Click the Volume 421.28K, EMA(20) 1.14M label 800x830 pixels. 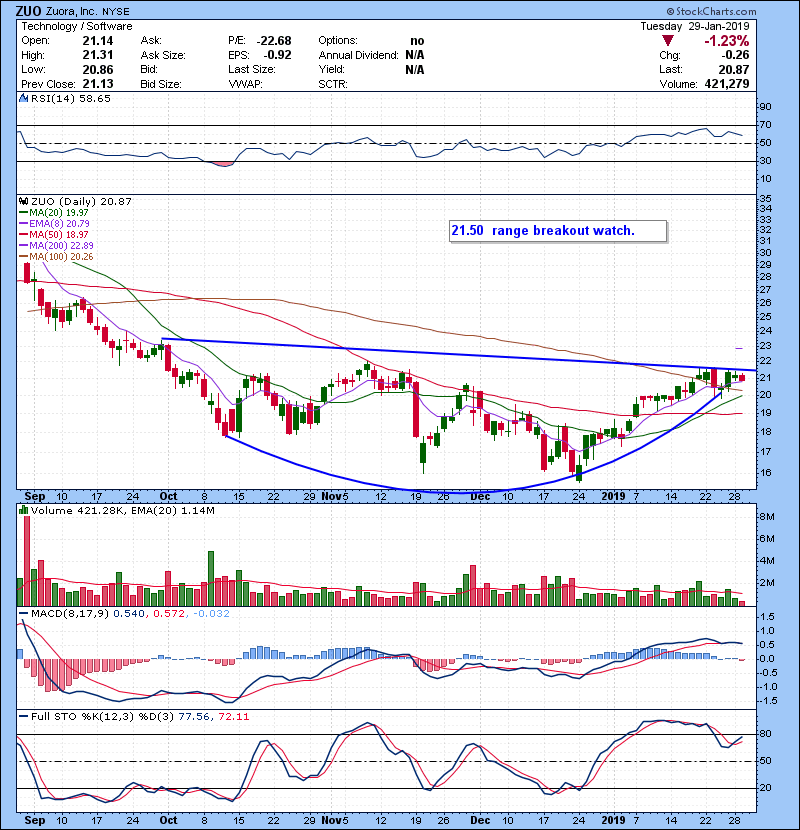point(123,510)
